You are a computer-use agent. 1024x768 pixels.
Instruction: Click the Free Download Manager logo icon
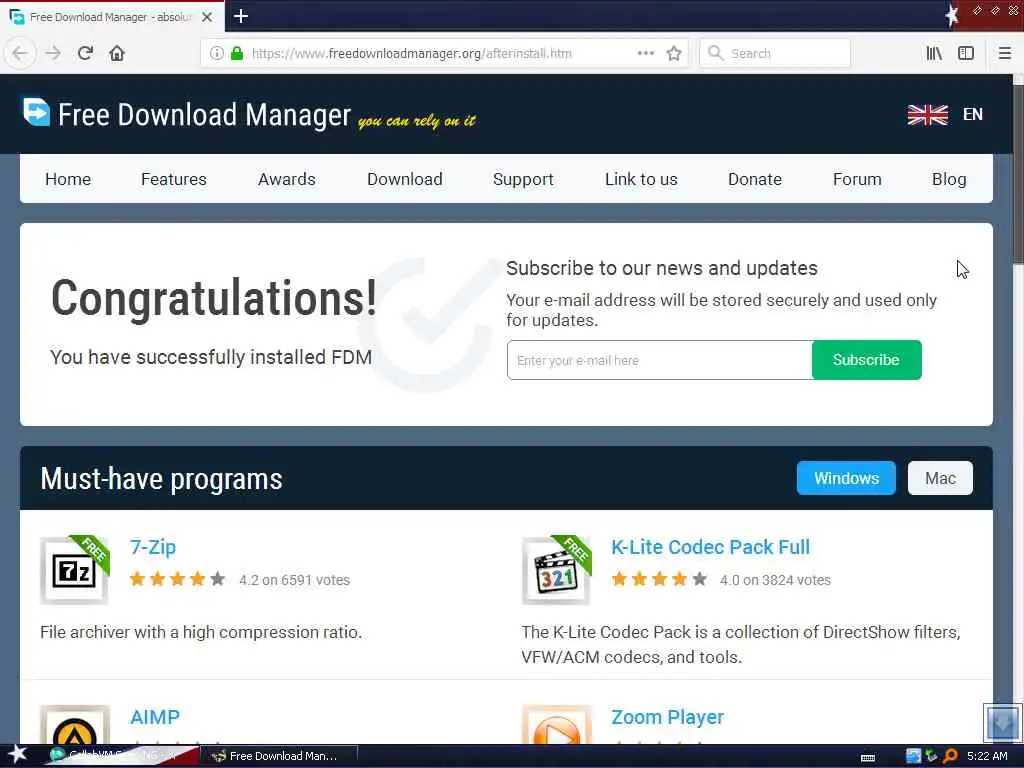(x=37, y=112)
